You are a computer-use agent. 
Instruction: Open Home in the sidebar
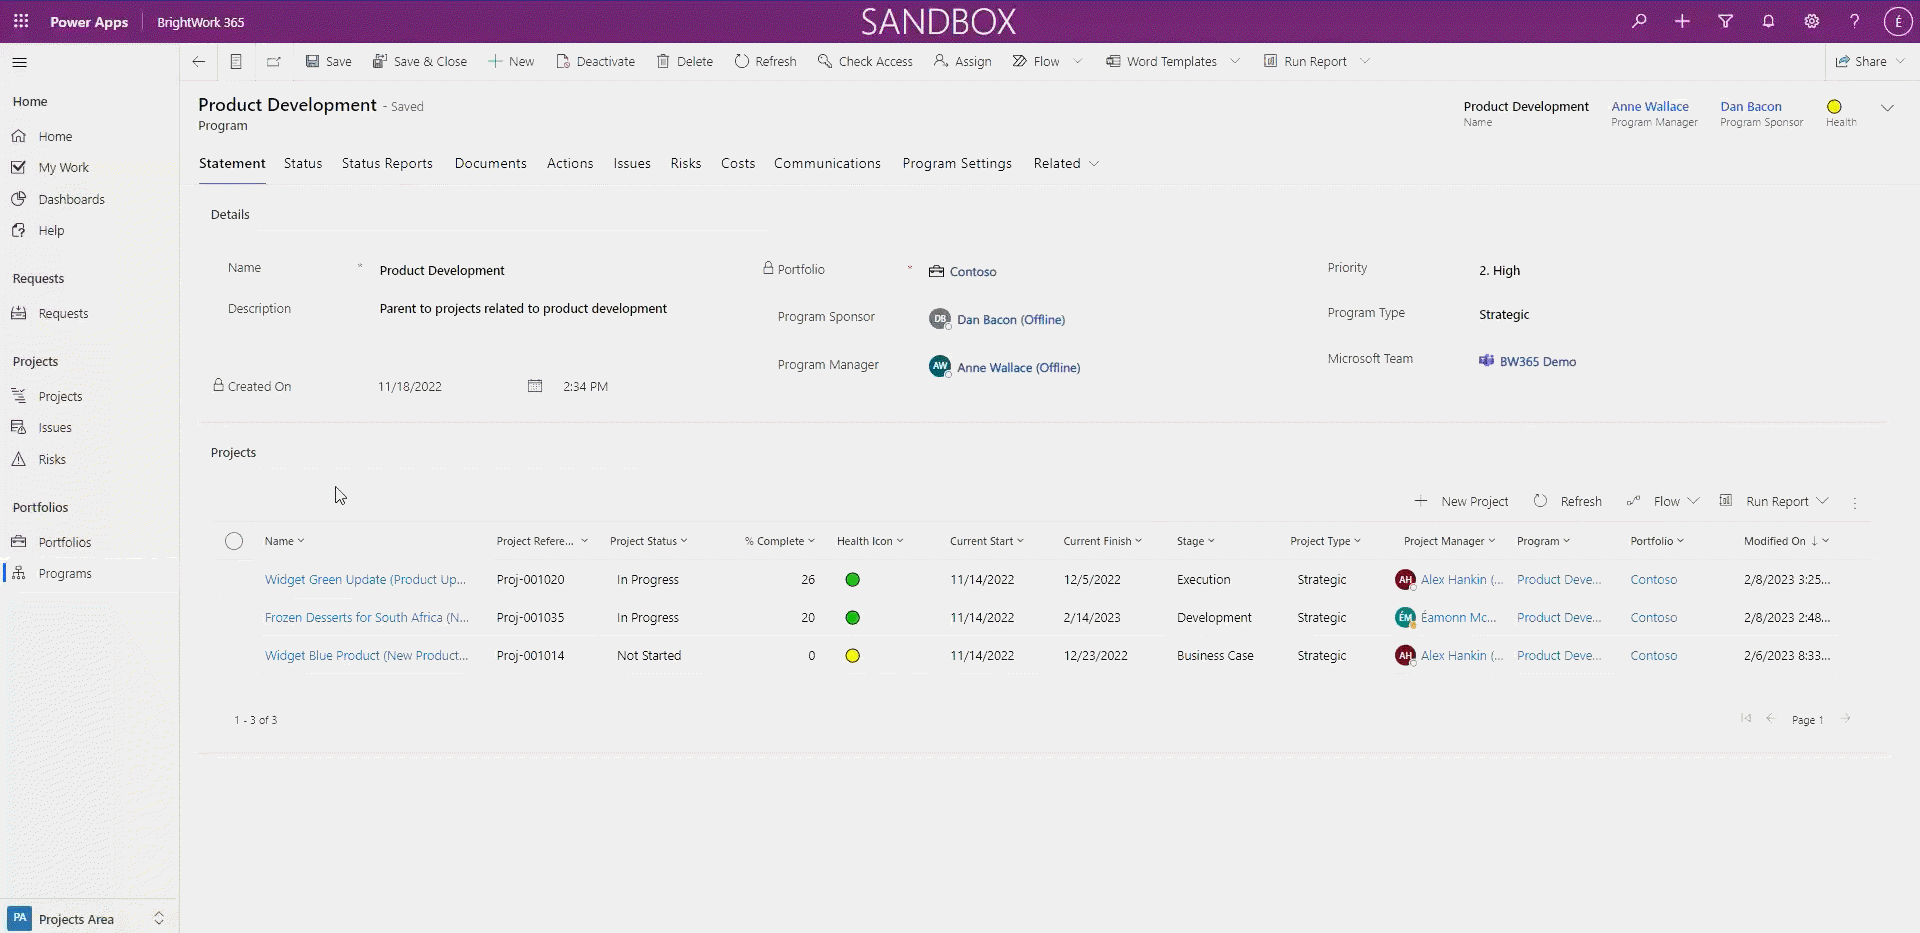point(55,136)
